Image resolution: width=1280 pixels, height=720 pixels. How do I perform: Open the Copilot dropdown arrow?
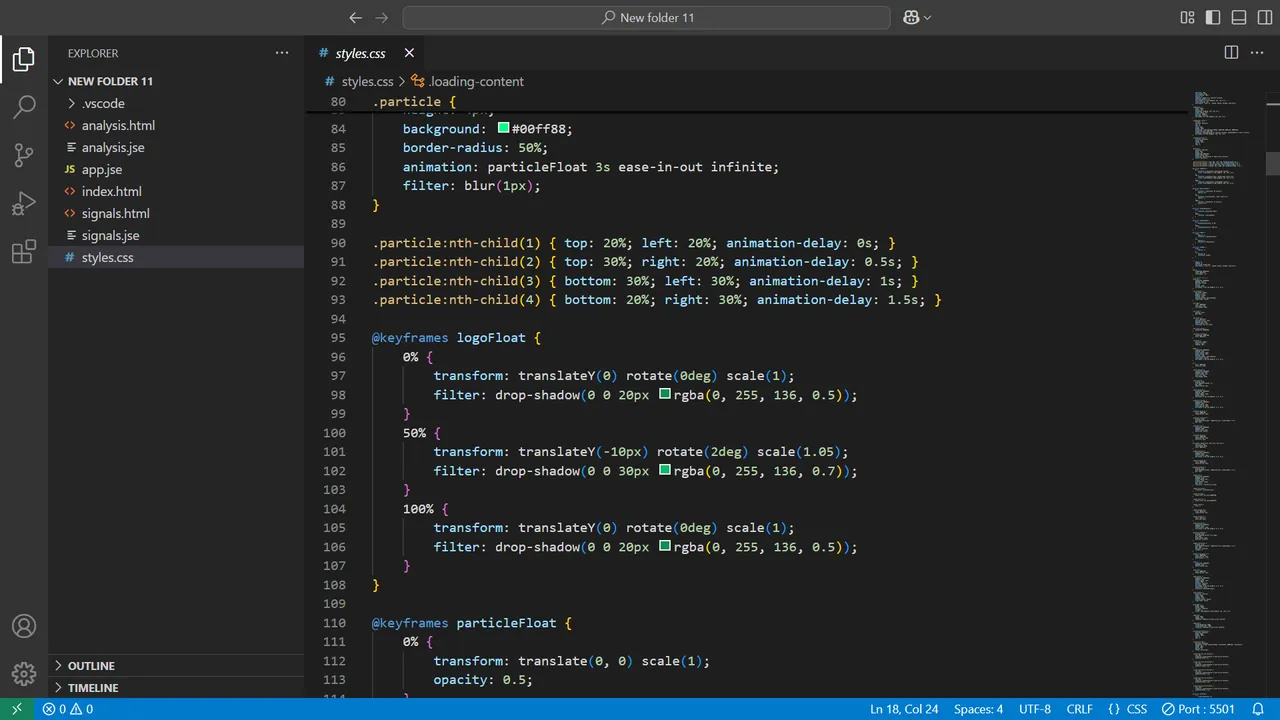coord(927,17)
